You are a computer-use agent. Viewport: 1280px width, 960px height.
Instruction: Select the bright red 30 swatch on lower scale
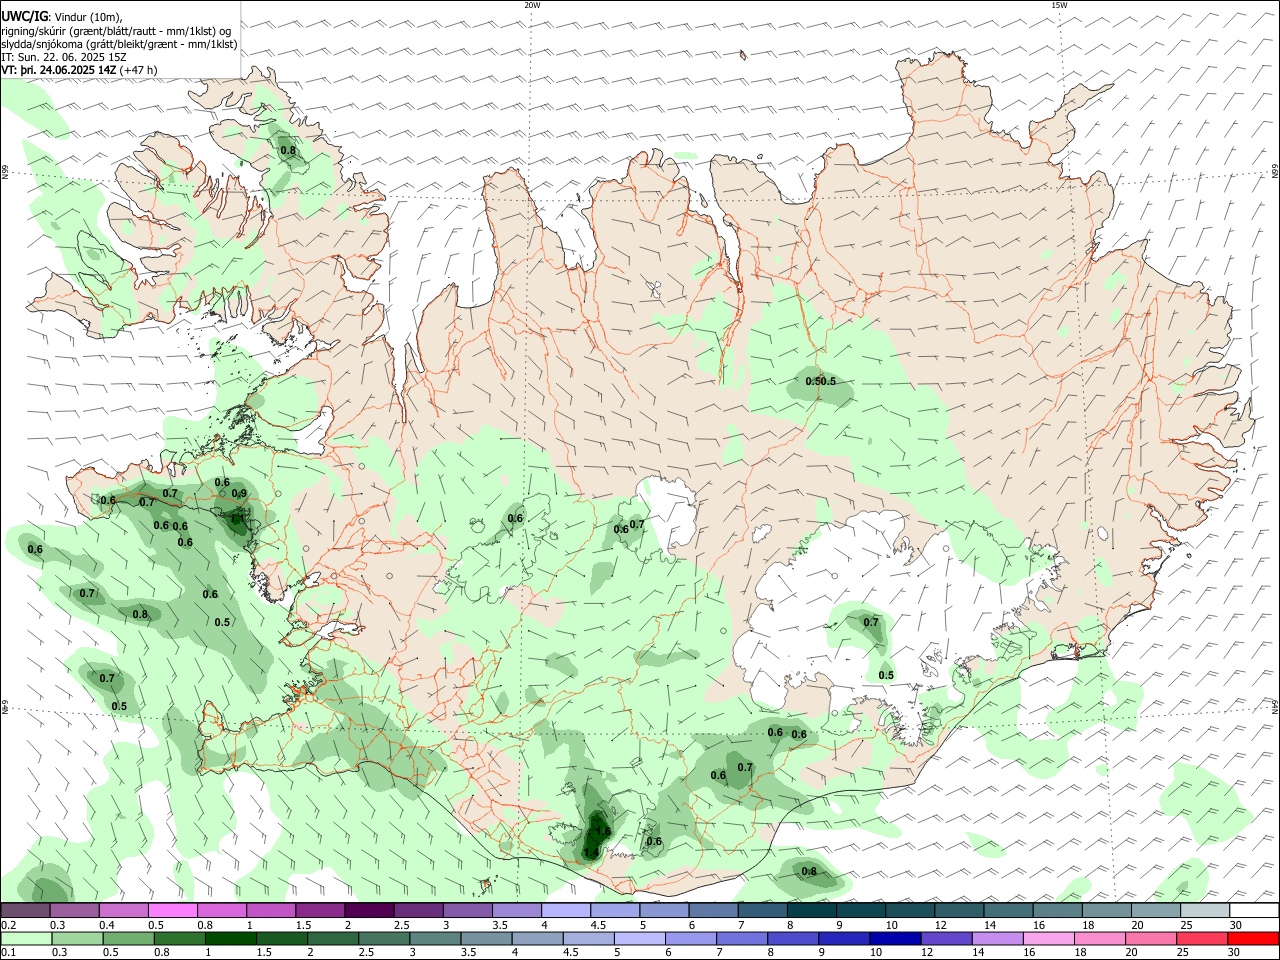click(x=1254, y=939)
